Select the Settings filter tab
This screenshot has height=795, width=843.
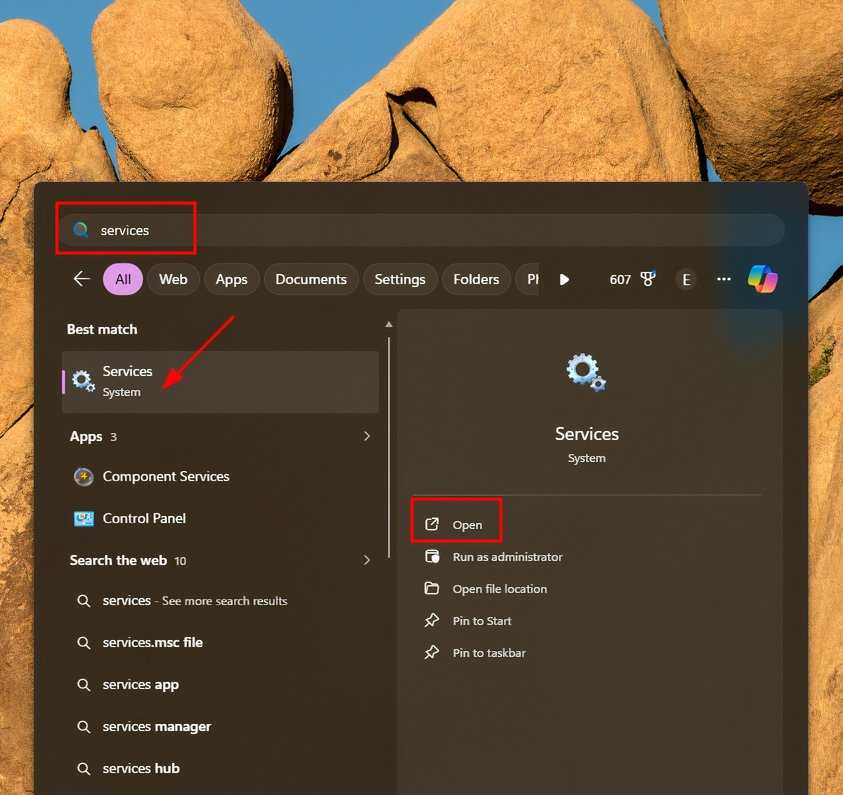click(x=400, y=279)
